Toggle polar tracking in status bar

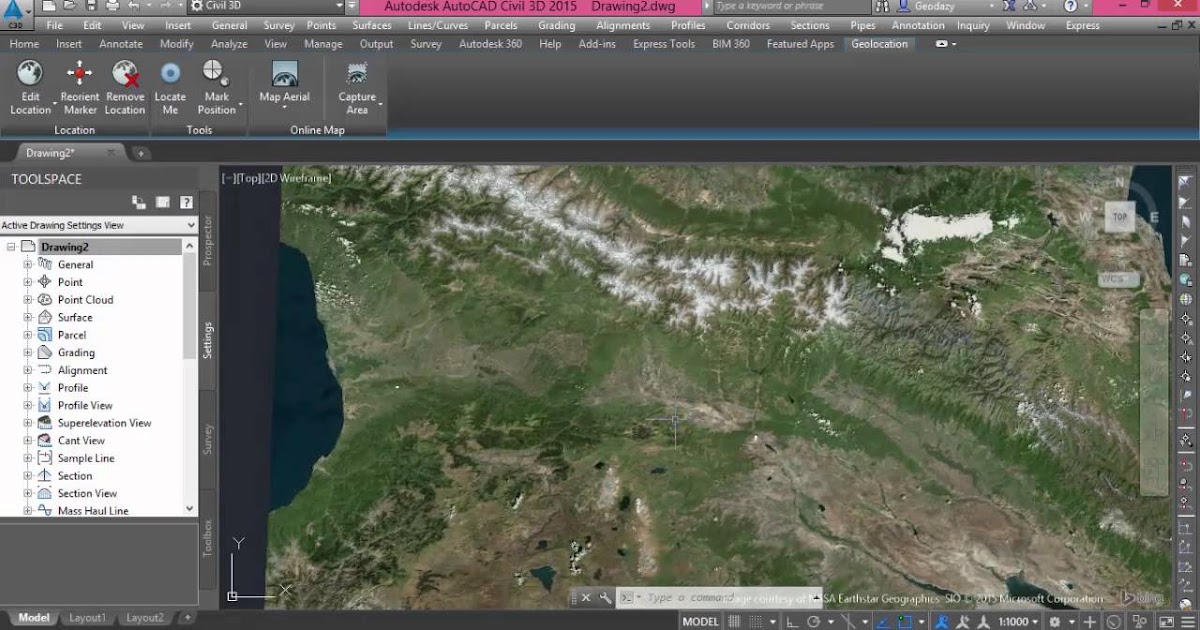coord(814,621)
